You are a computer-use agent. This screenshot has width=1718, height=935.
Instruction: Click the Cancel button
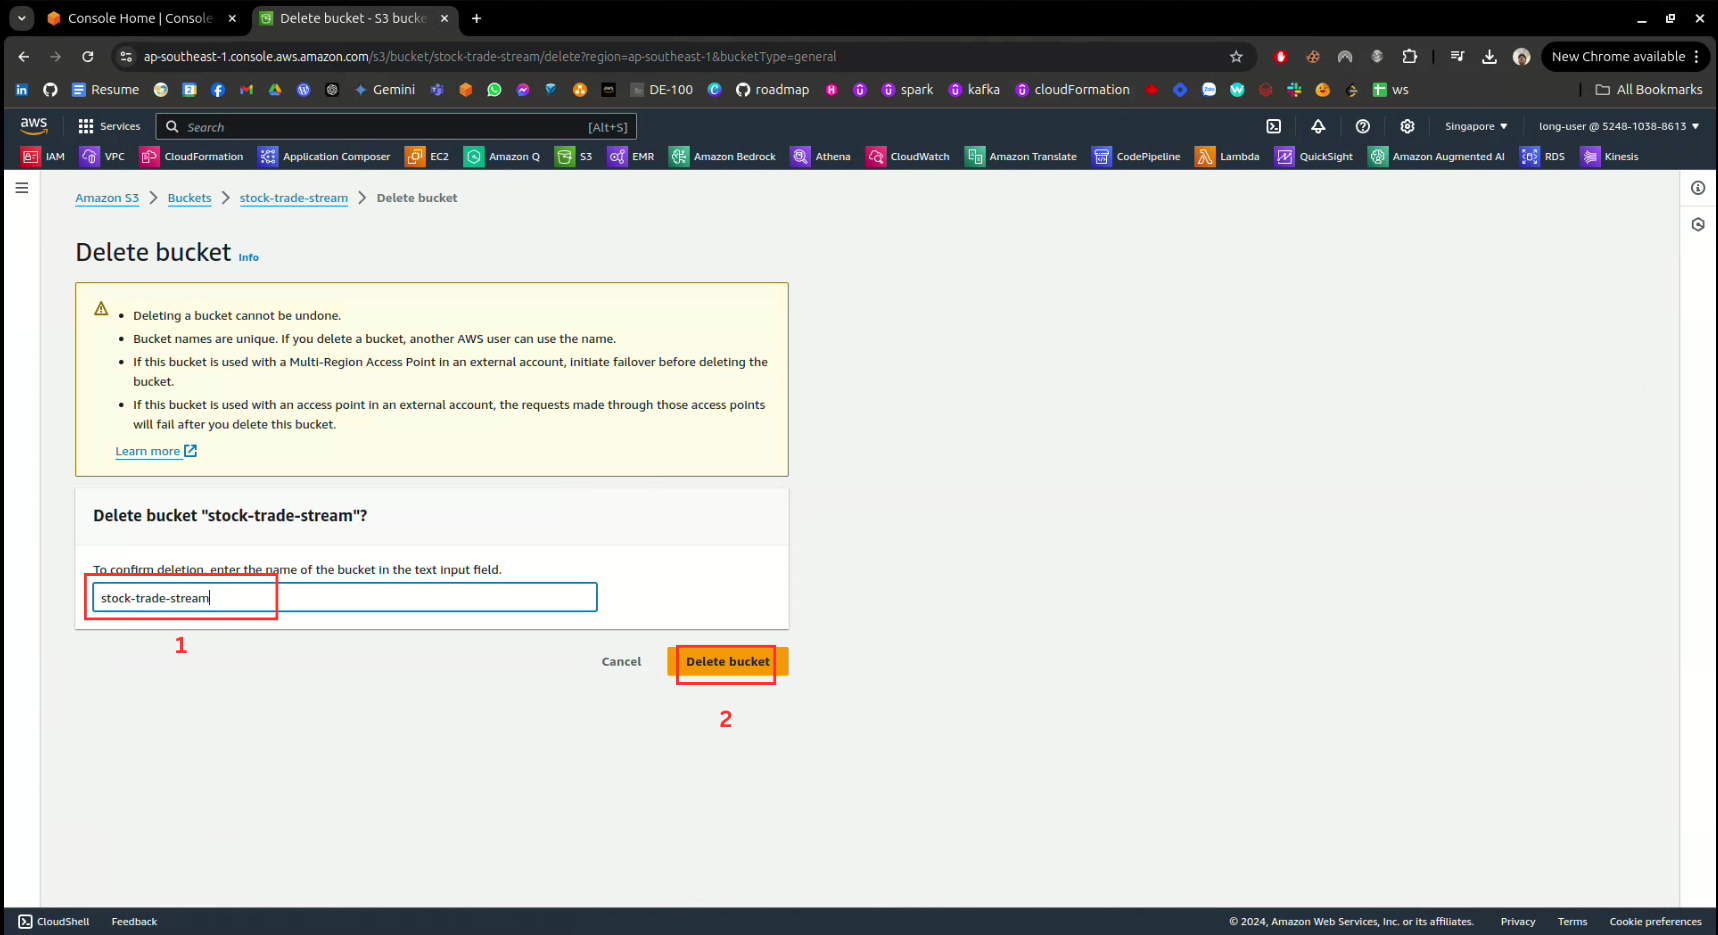point(621,662)
